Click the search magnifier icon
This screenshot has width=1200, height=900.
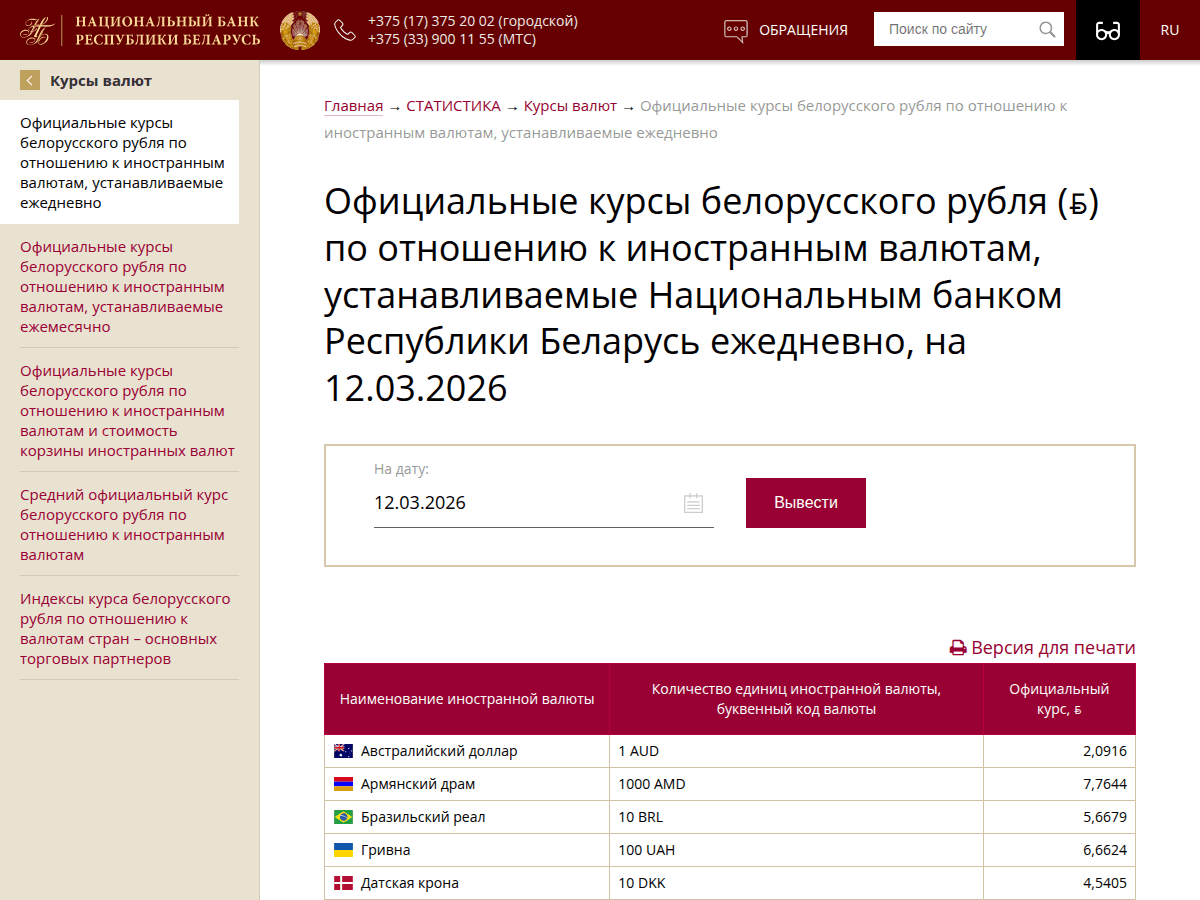click(x=1047, y=30)
